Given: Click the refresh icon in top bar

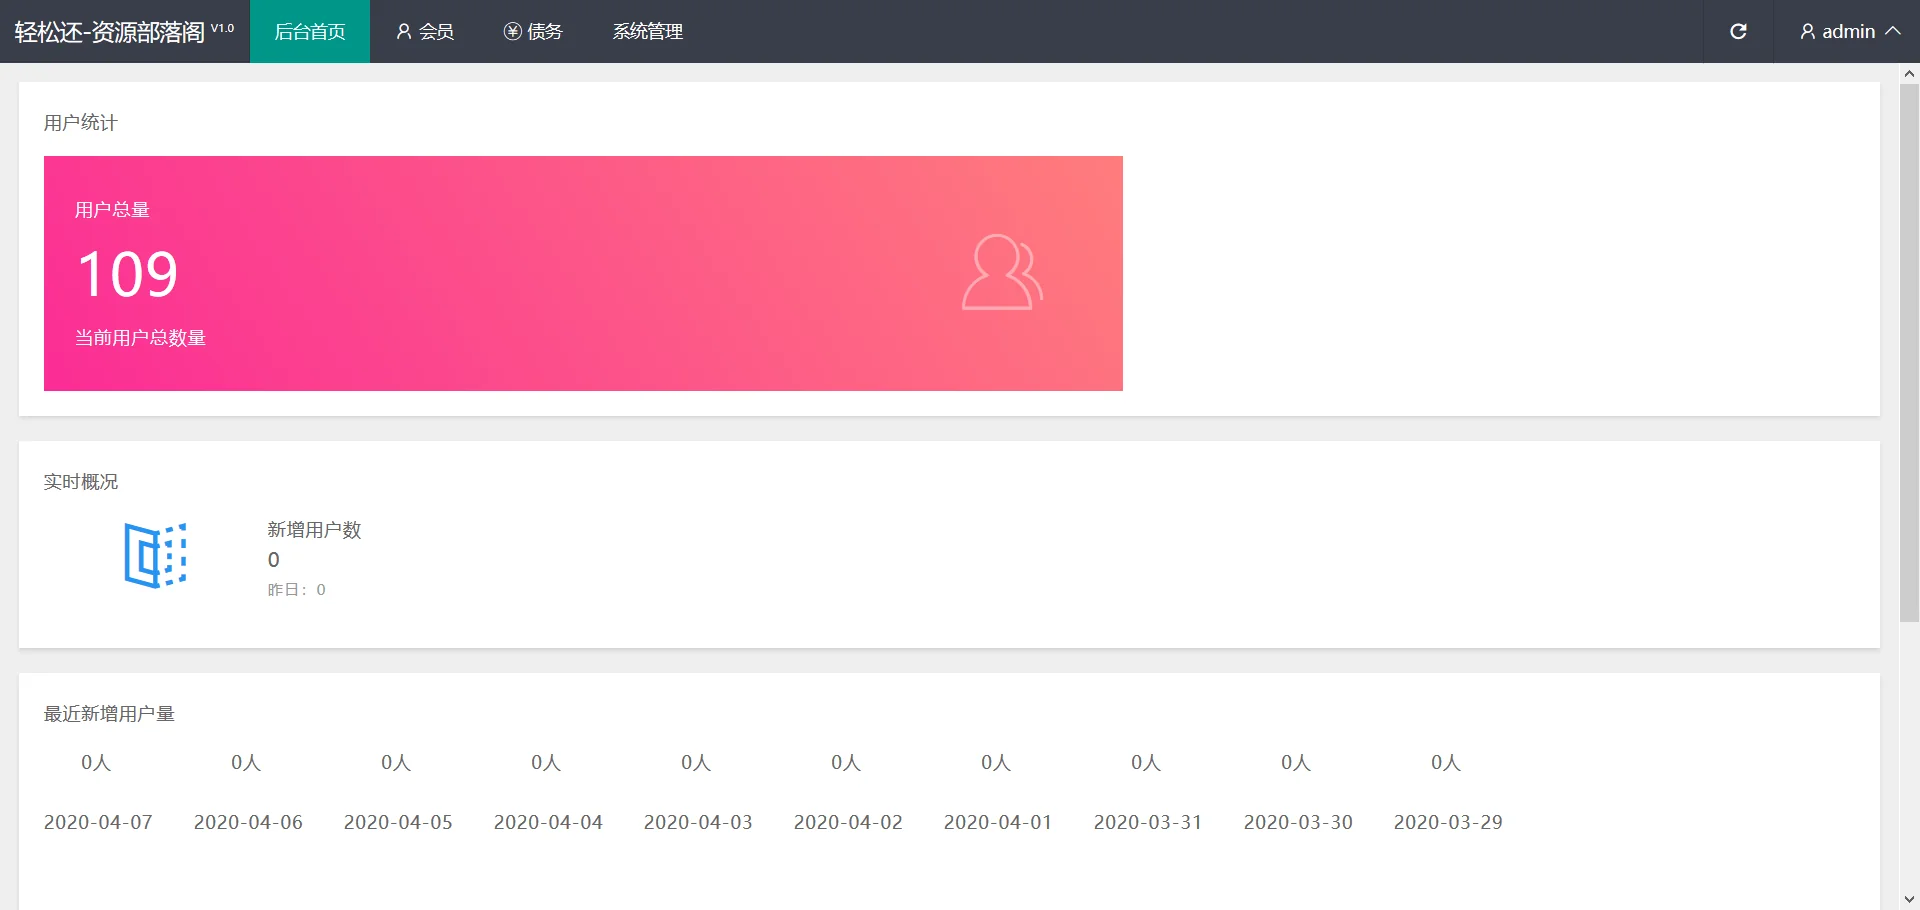Looking at the screenshot, I should [1738, 31].
